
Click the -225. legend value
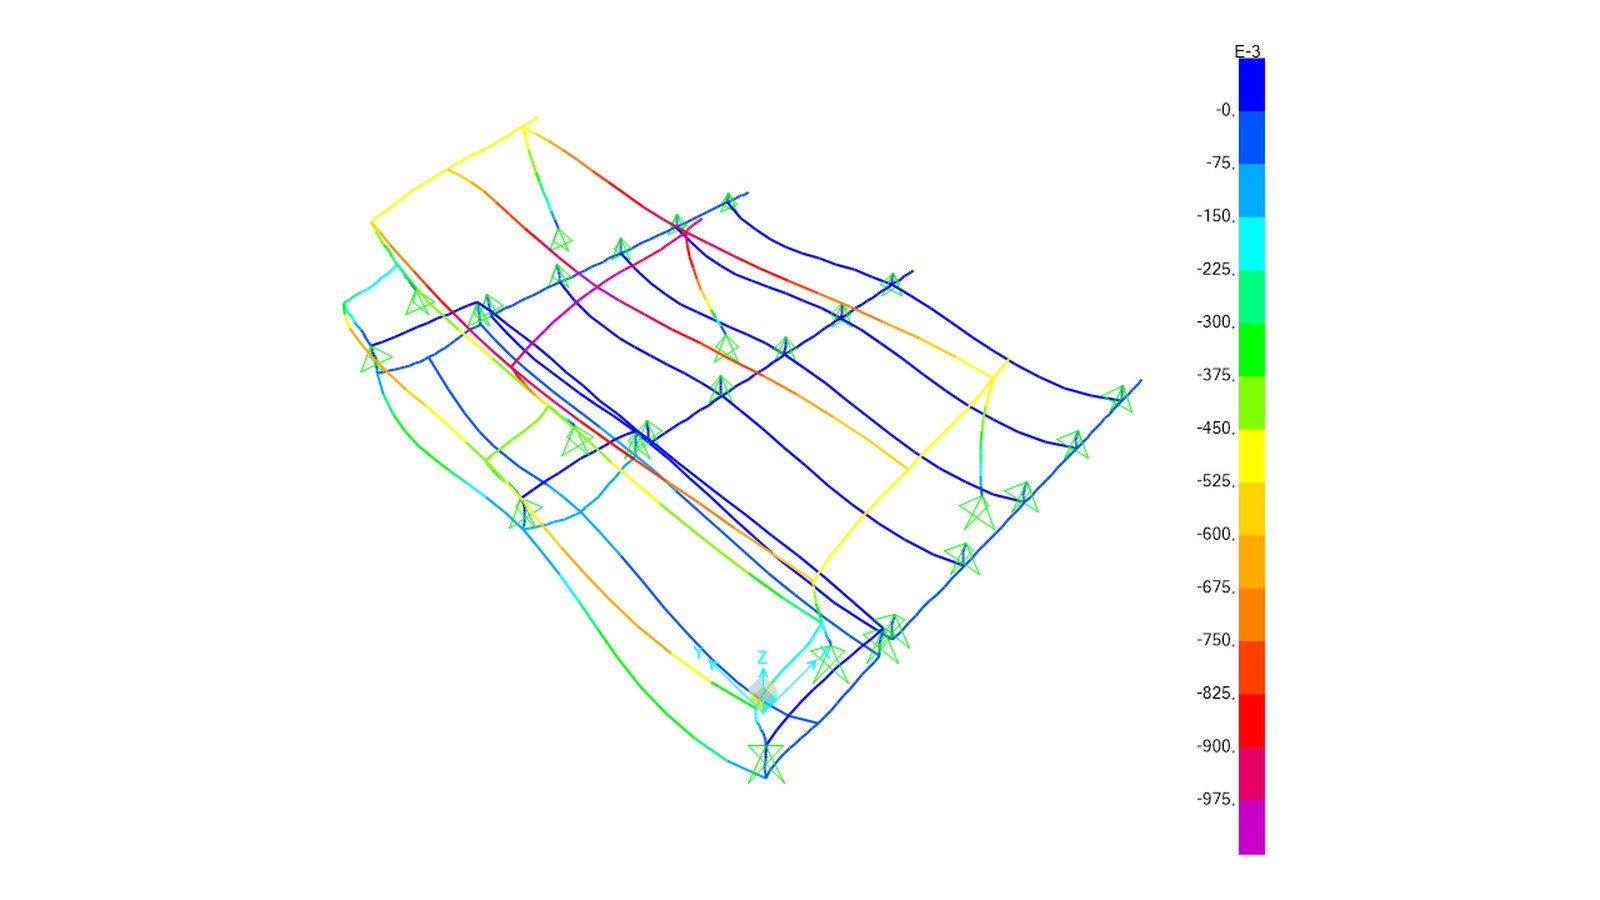click(1216, 269)
